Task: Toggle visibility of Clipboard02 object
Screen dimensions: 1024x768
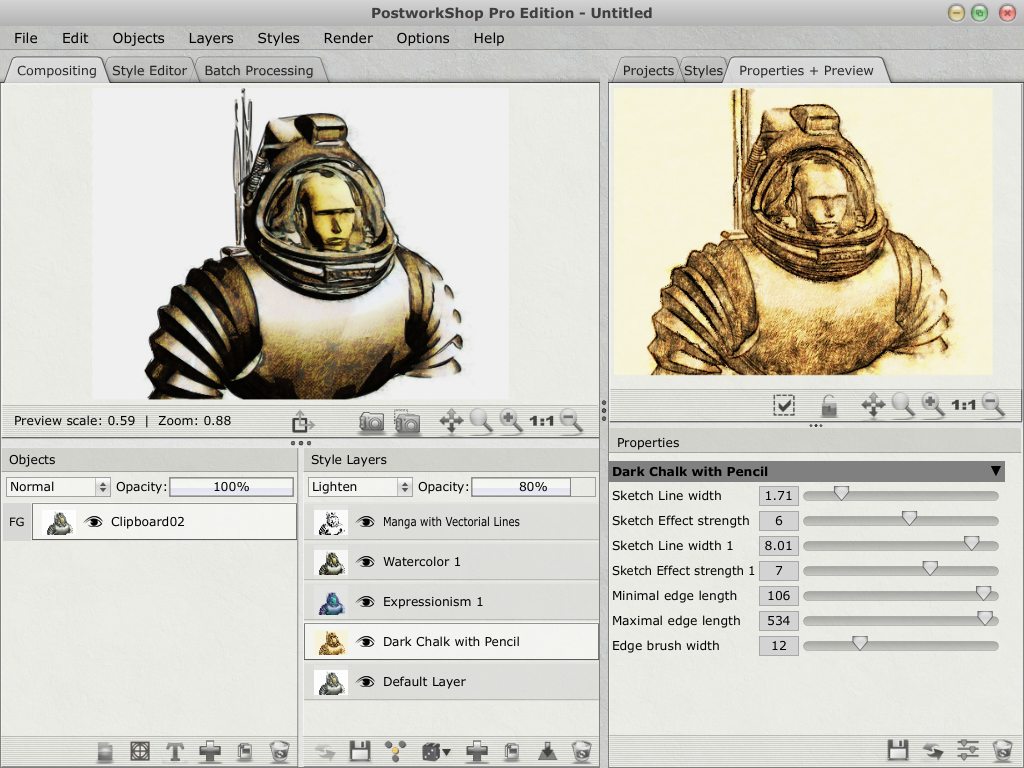Action: pos(94,522)
